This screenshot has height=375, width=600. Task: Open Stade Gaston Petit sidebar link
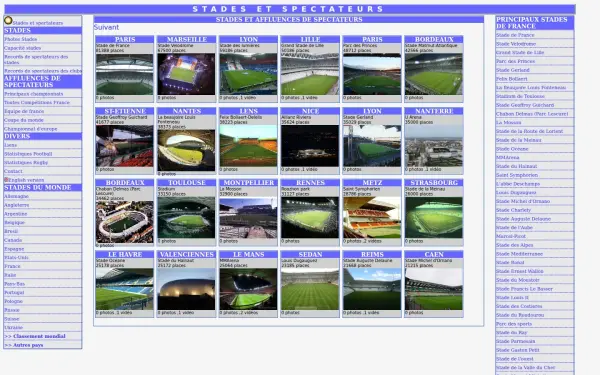(518, 350)
